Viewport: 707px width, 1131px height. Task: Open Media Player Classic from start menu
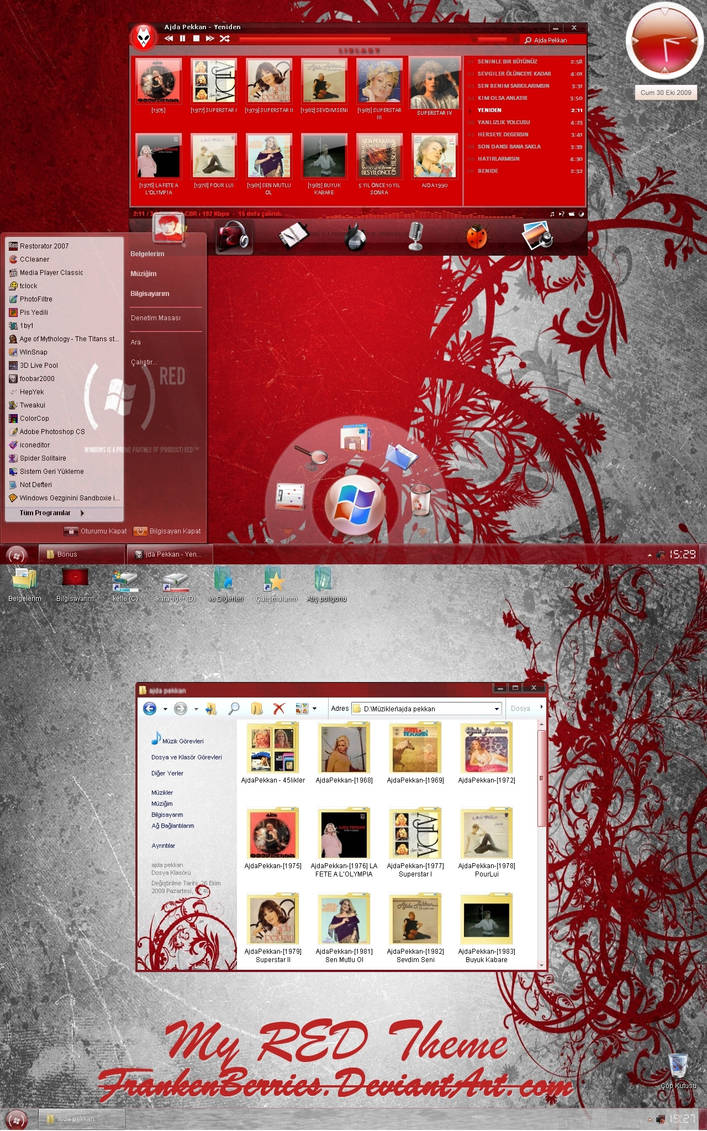point(65,273)
